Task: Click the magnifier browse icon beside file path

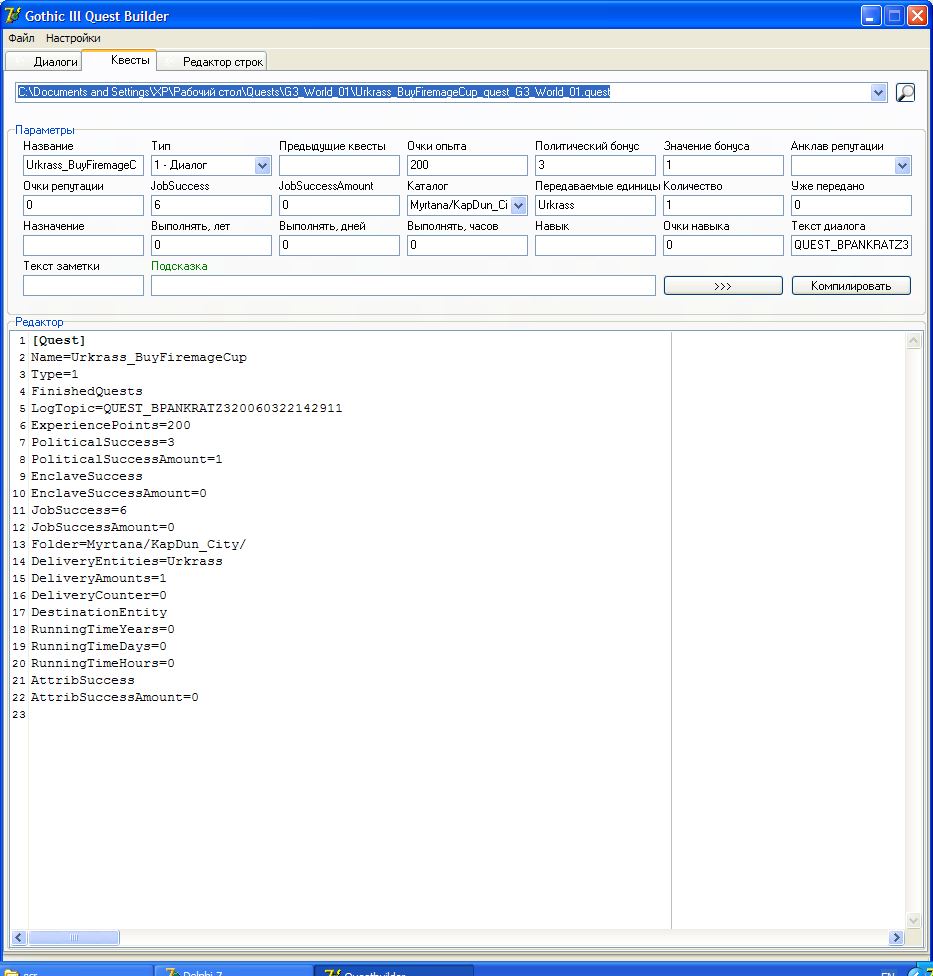Action: [x=905, y=93]
